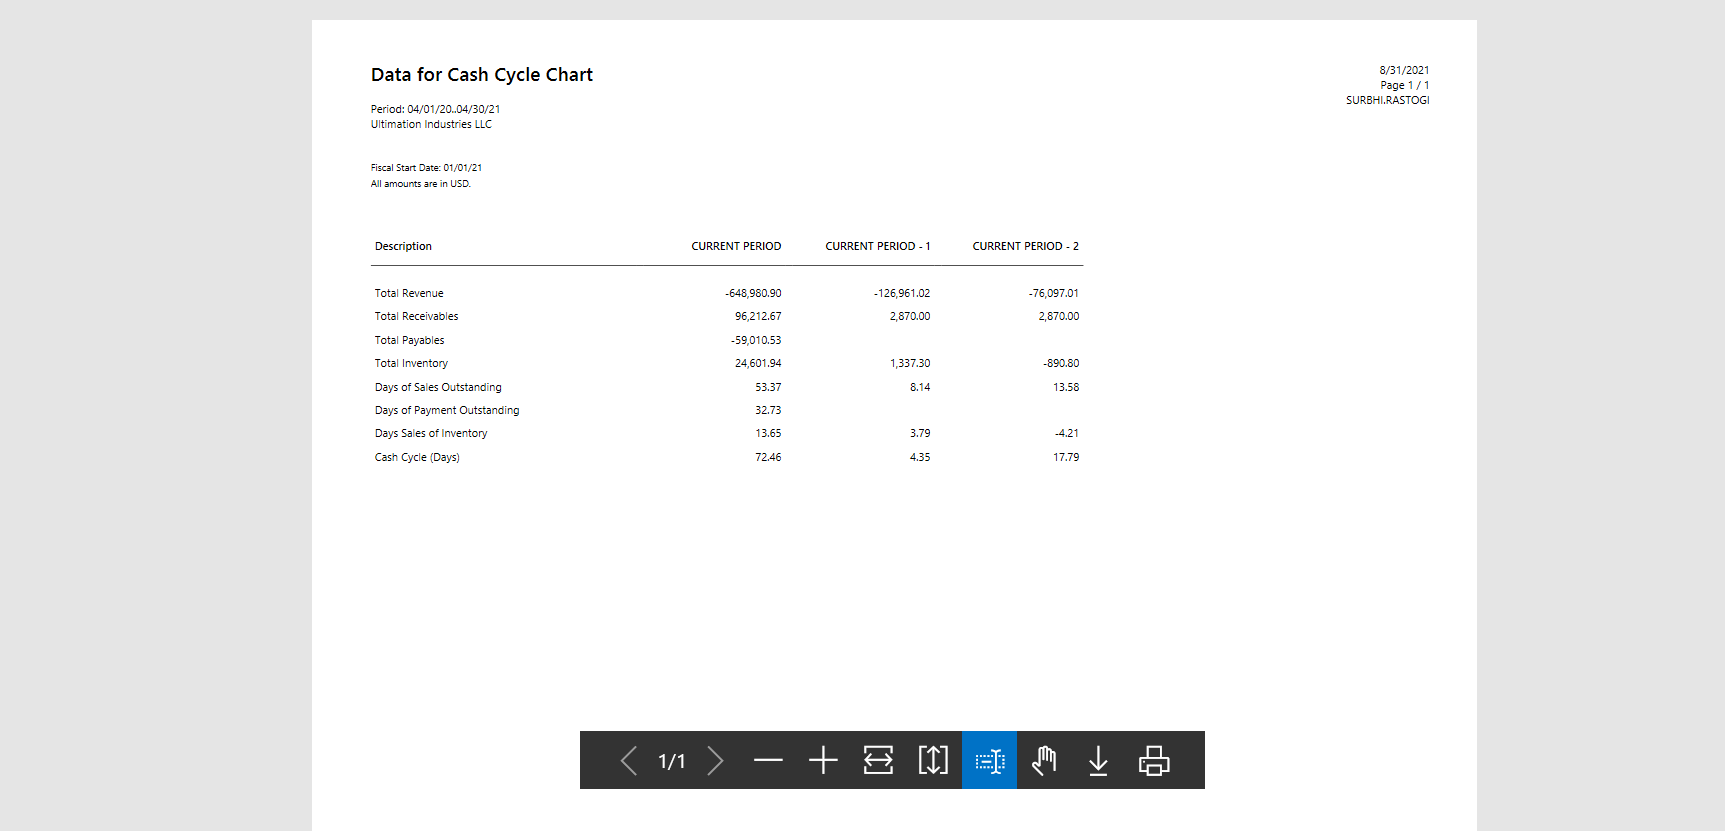
Task: Select the inventory value -890.80
Action: (x=1061, y=363)
